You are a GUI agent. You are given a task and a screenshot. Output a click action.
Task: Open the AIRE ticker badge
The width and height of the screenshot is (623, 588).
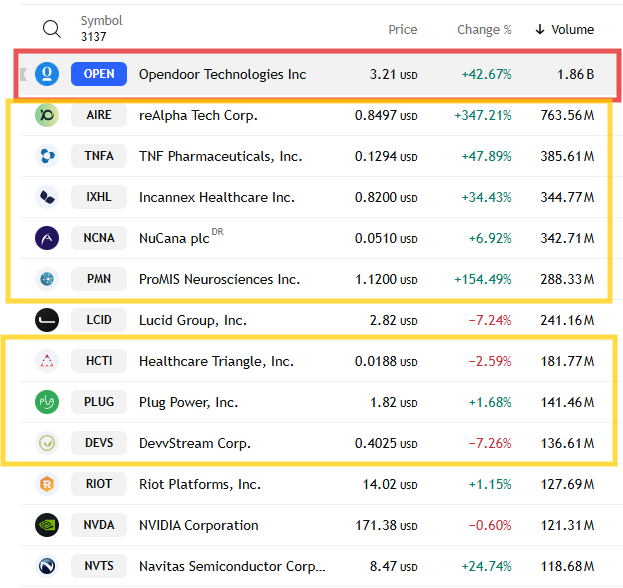coord(99,115)
